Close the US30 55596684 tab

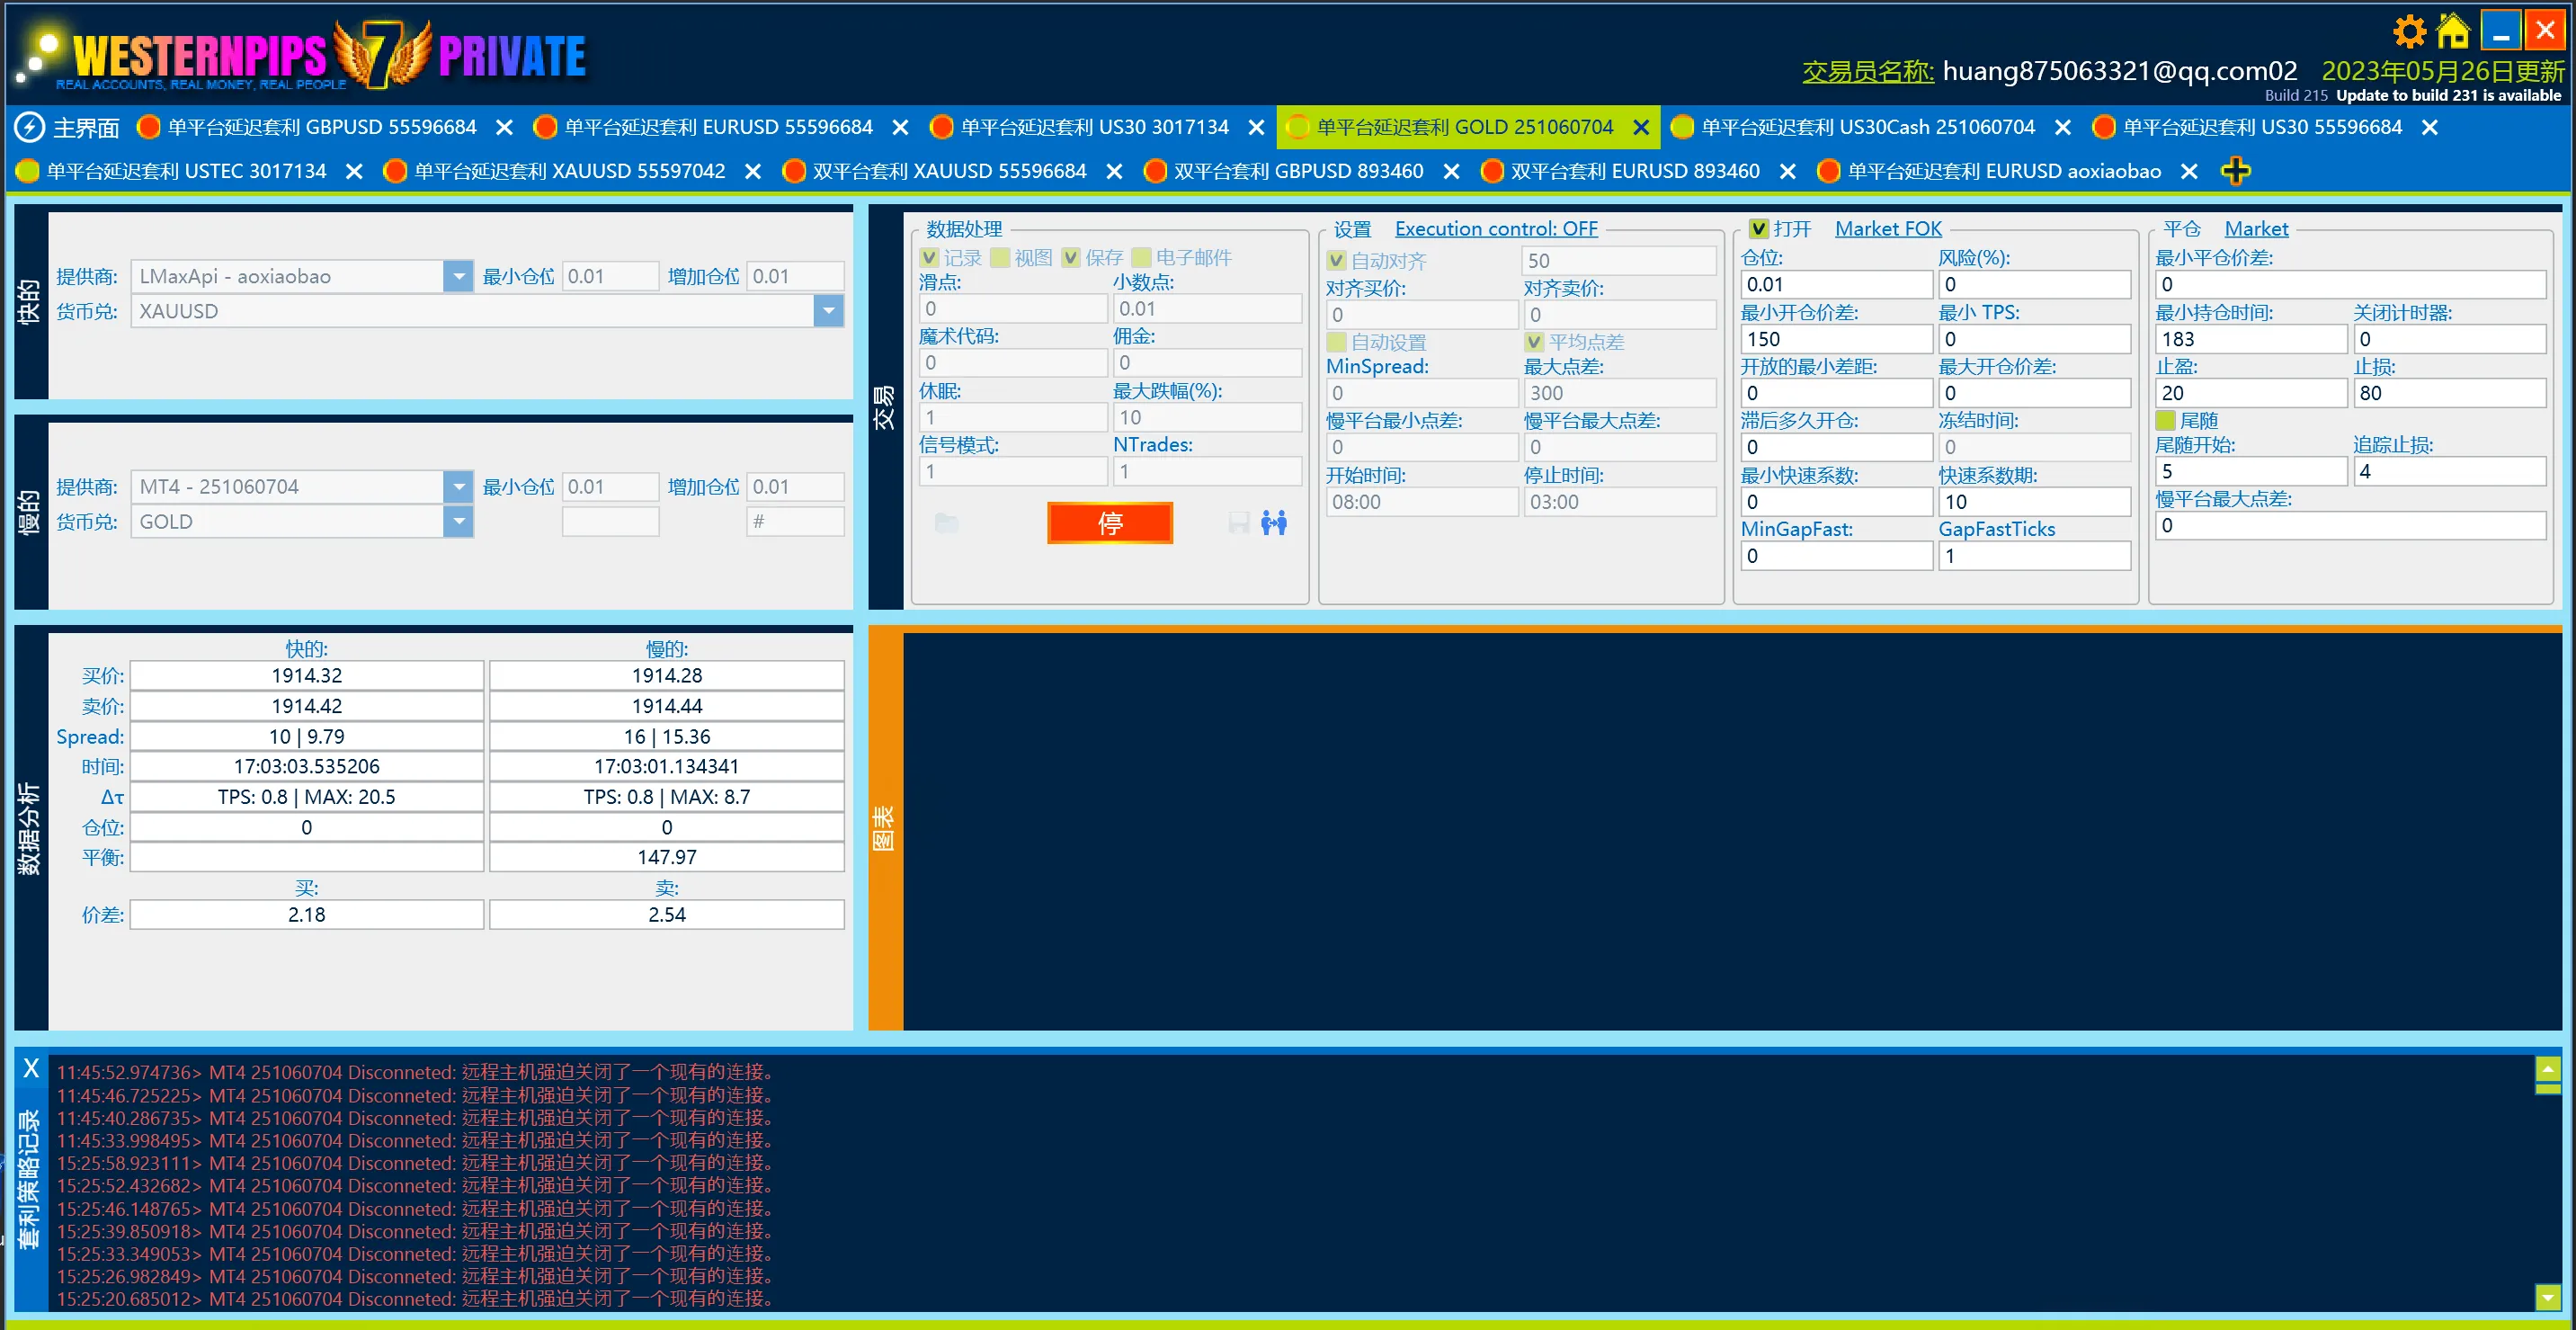[x=2430, y=128]
